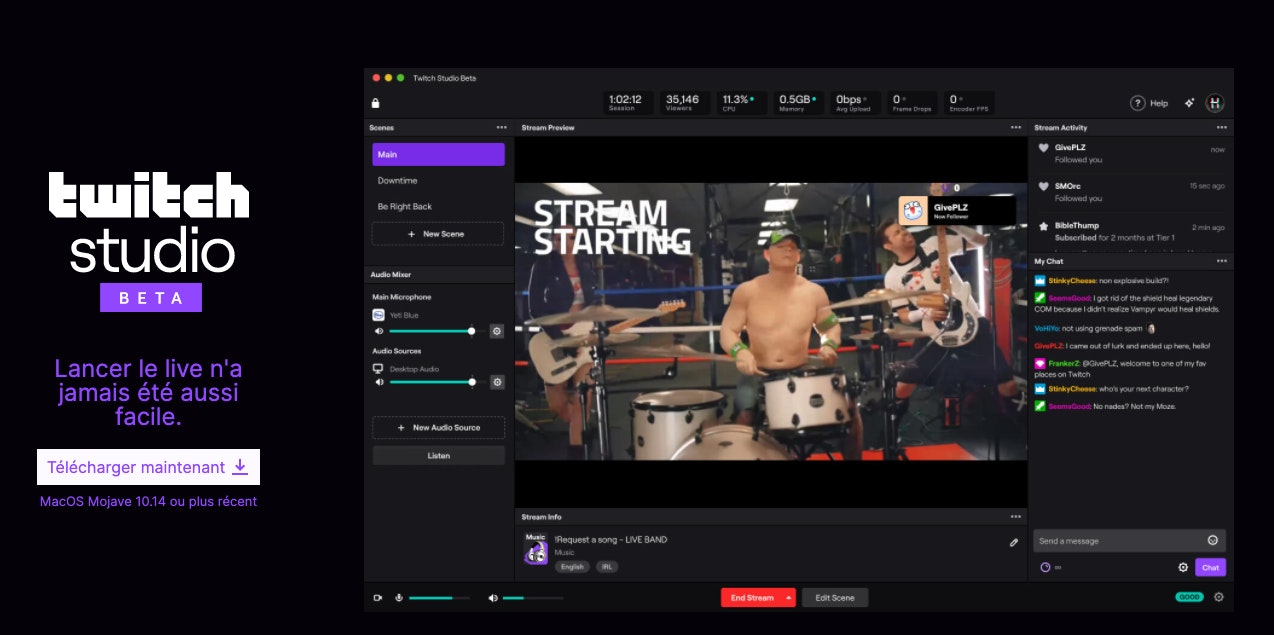This screenshot has height=635, width=1274.
Task: Expand the End Stream dropdown arrow
Action: click(789, 598)
